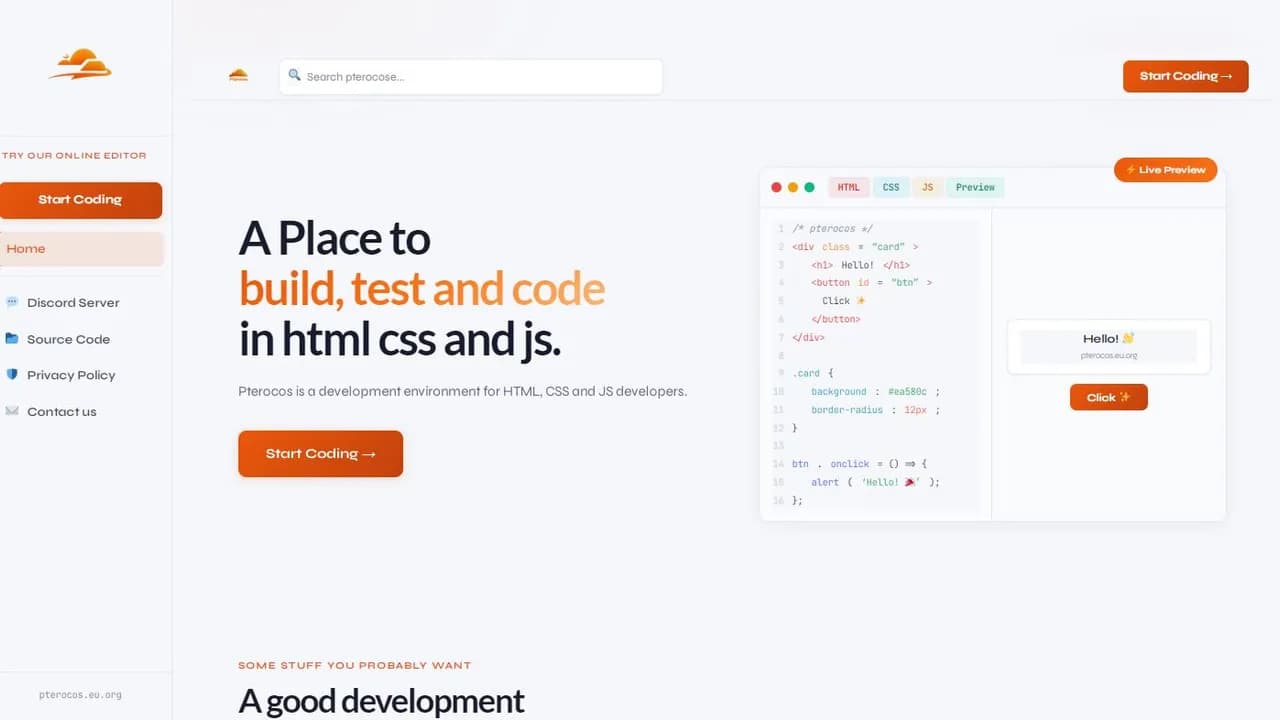The image size is (1280, 720).
Task: Click the "</div>" closing tag code line
Action: [808, 337]
